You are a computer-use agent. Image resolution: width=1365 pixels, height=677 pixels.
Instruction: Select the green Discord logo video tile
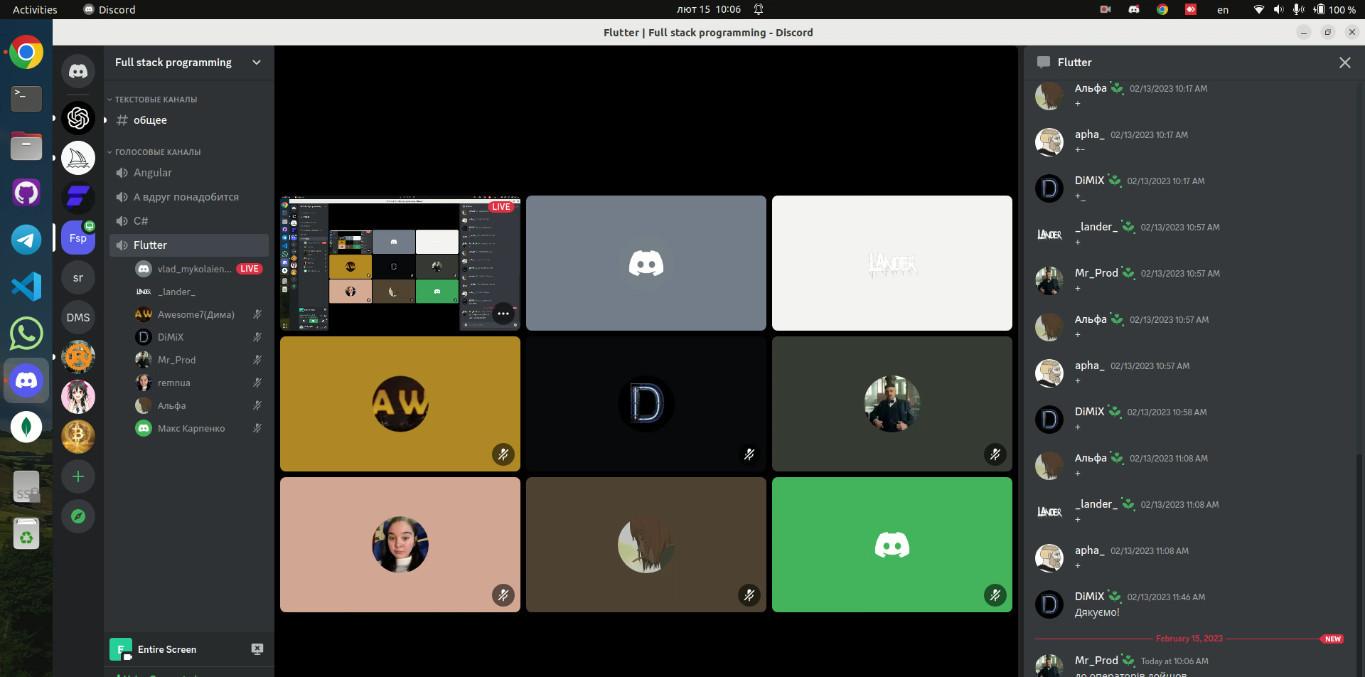892,545
